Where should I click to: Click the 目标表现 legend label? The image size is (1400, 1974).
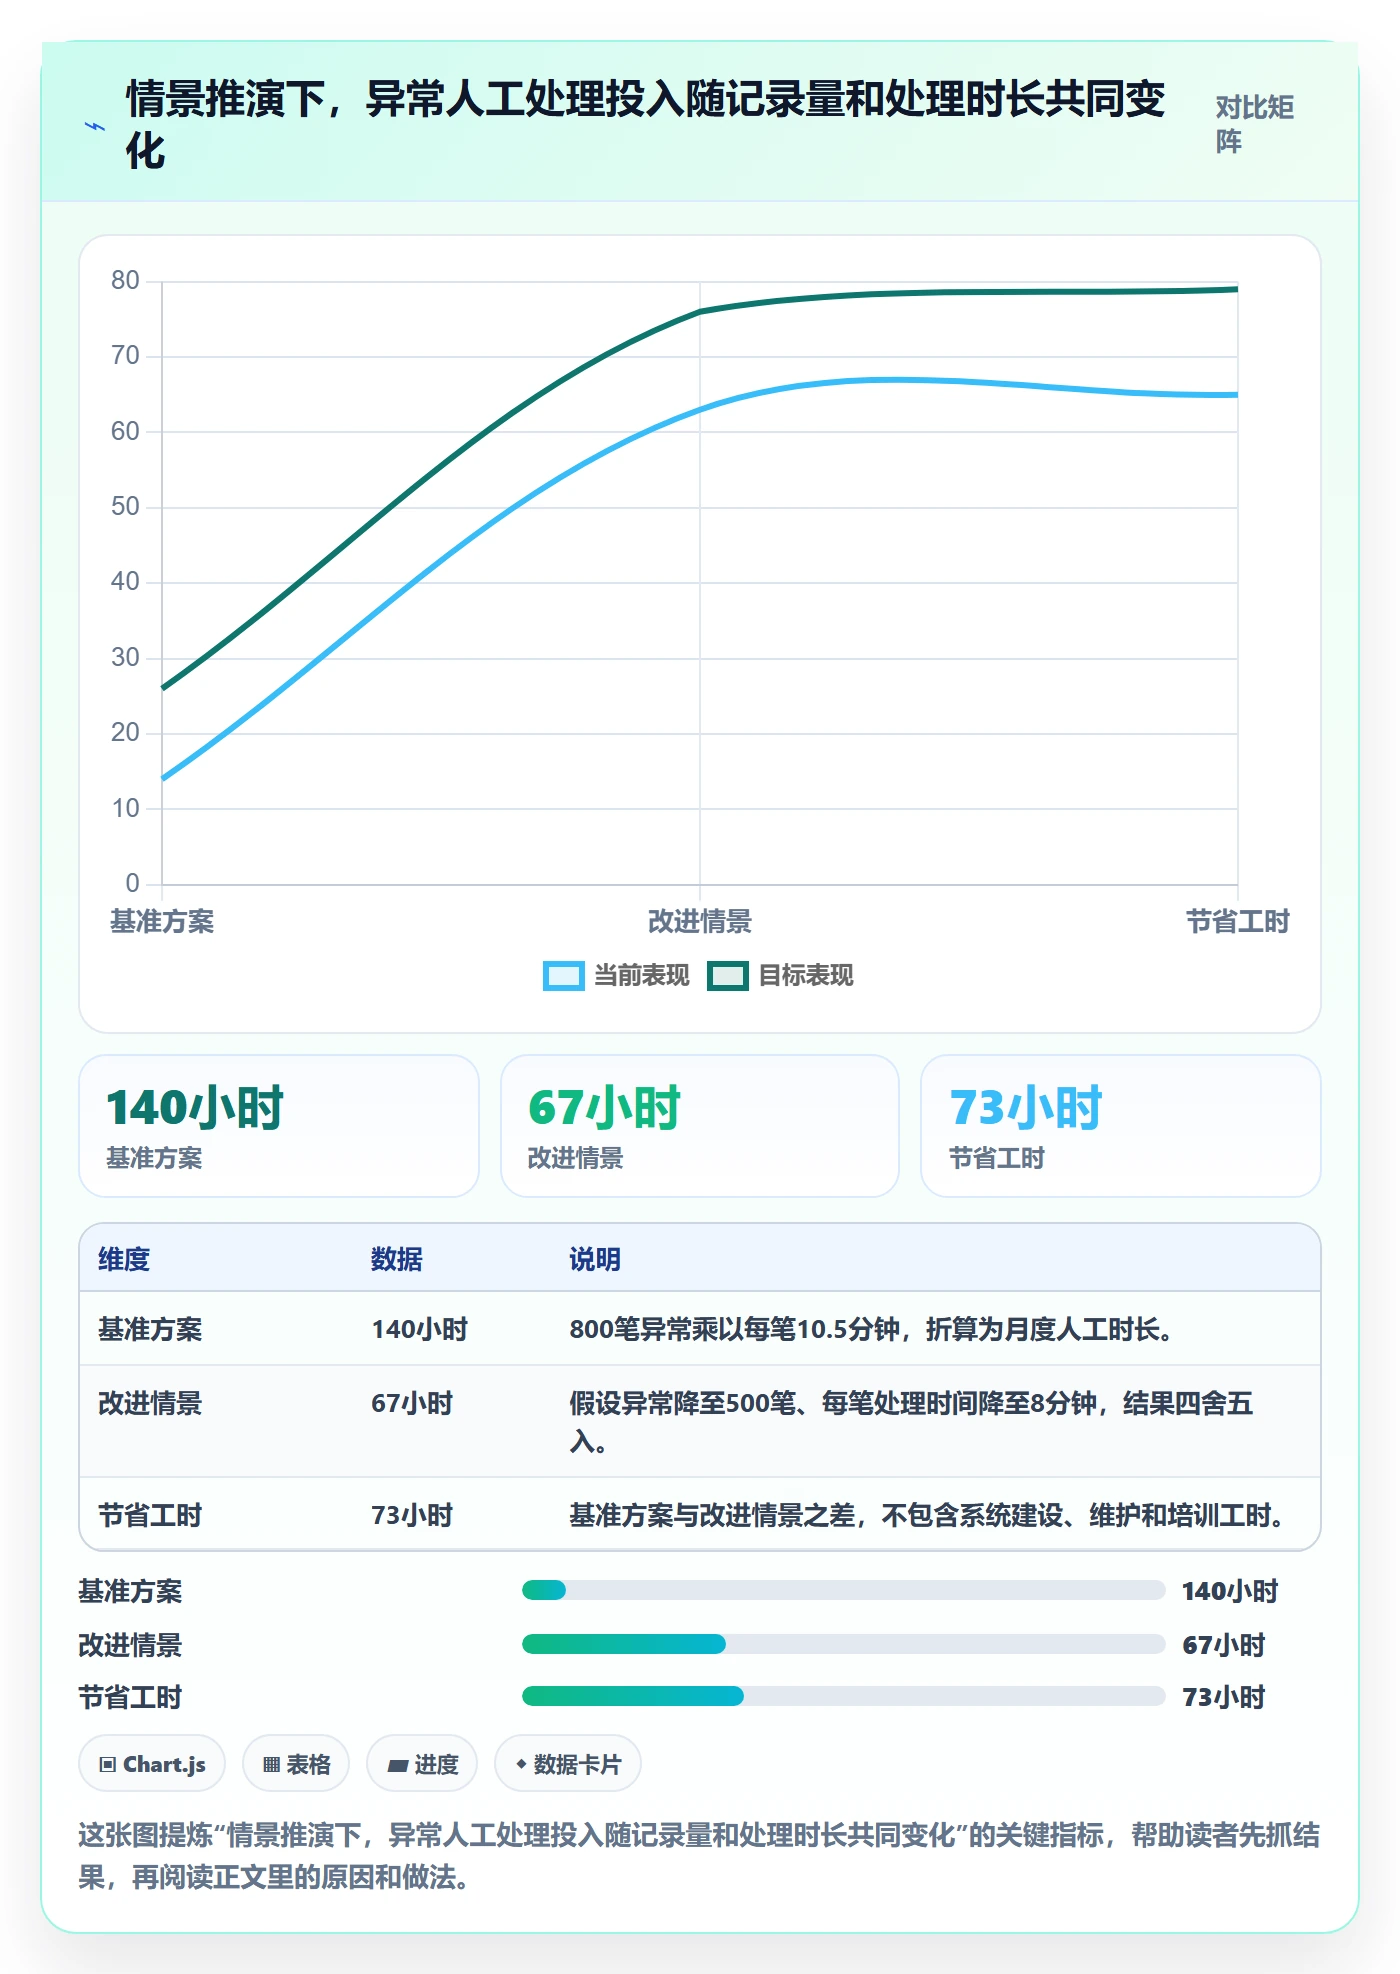pyautogui.click(x=806, y=976)
